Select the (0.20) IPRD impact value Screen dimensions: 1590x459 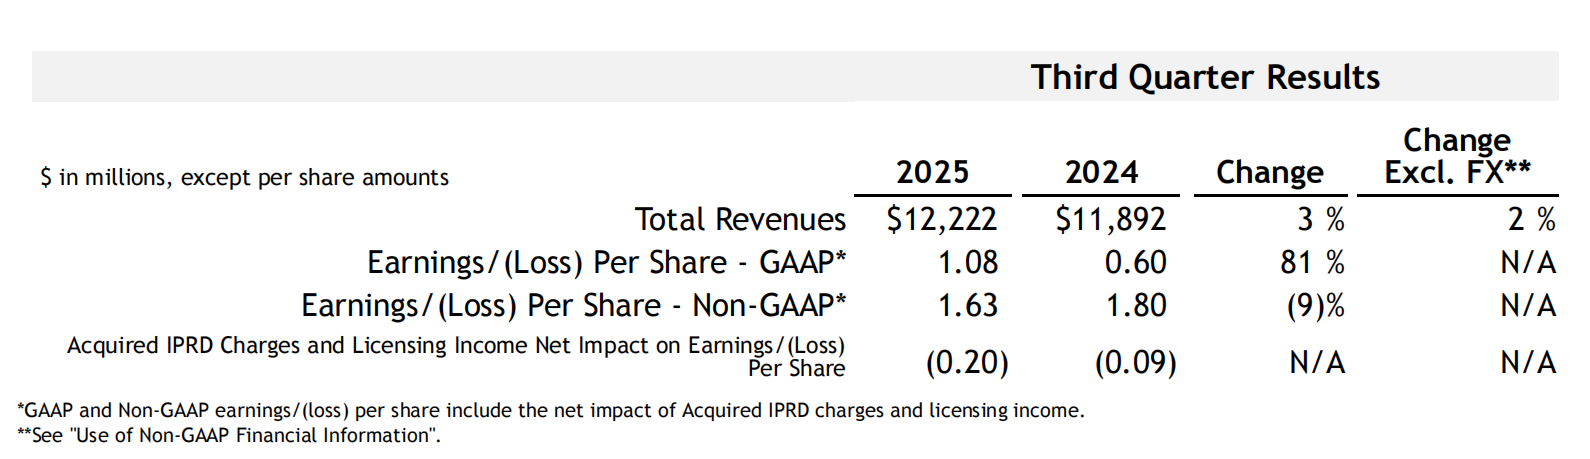click(x=966, y=362)
